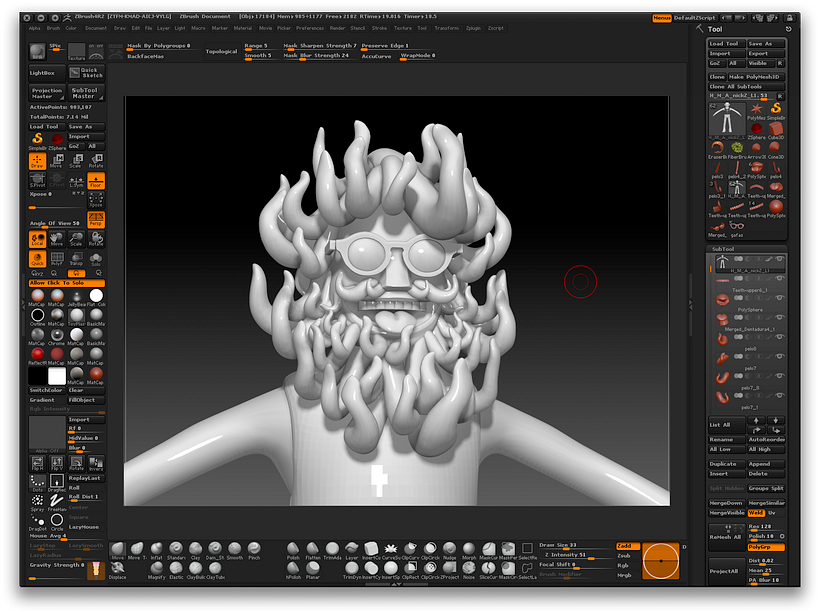
Task: Open the Stroke menu
Action: (380, 28)
